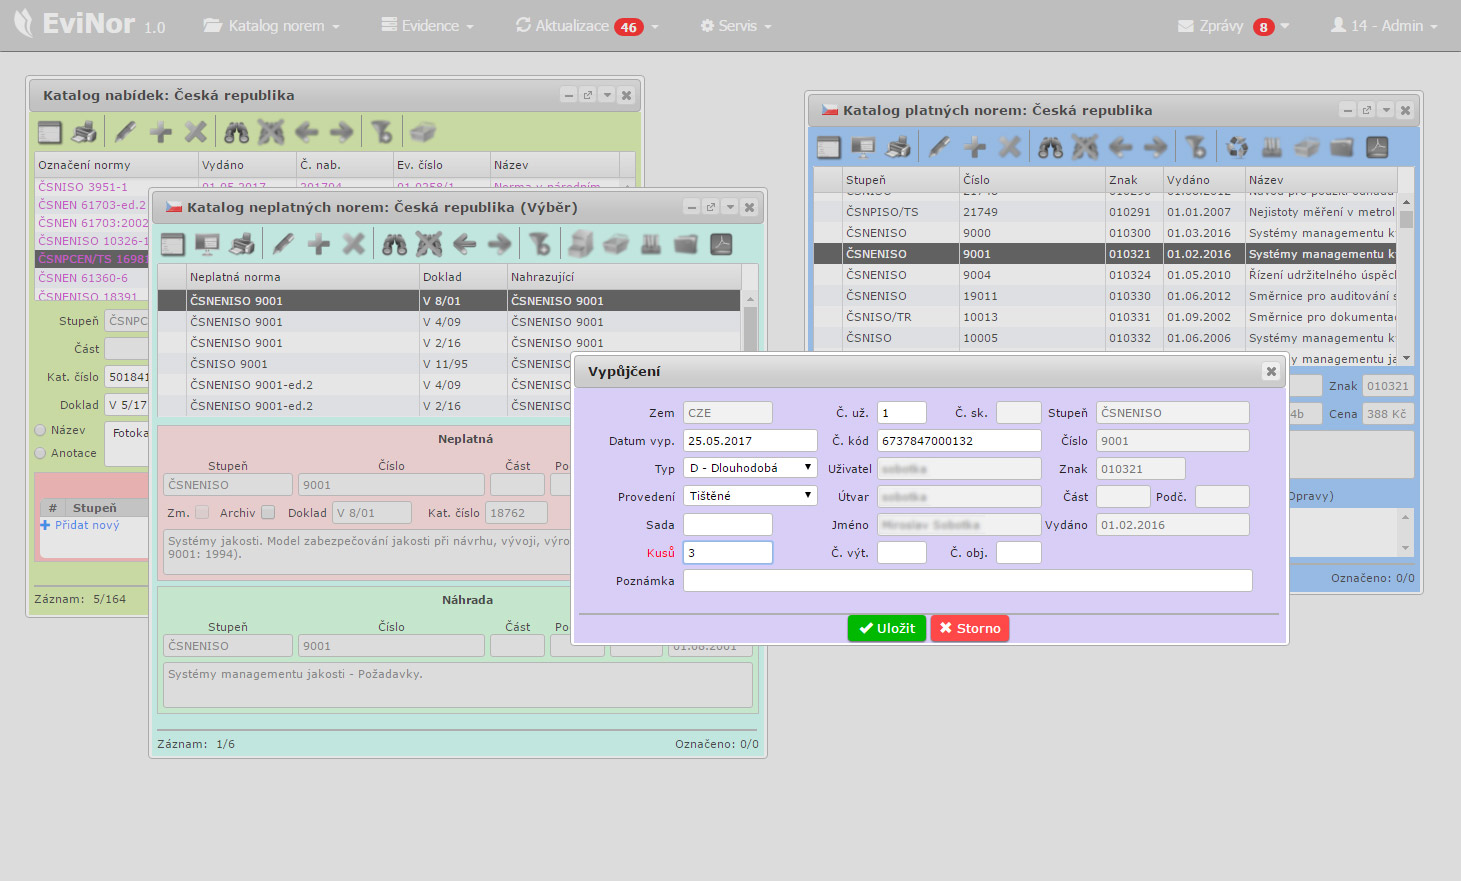Click the green Uložit button
The image size is (1461, 881).
(x=886, y=628)
